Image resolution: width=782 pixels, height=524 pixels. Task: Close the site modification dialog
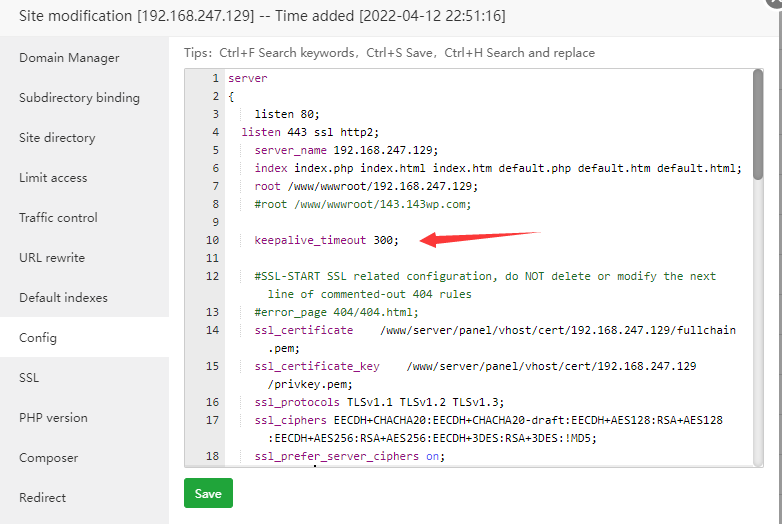point(775,3)
